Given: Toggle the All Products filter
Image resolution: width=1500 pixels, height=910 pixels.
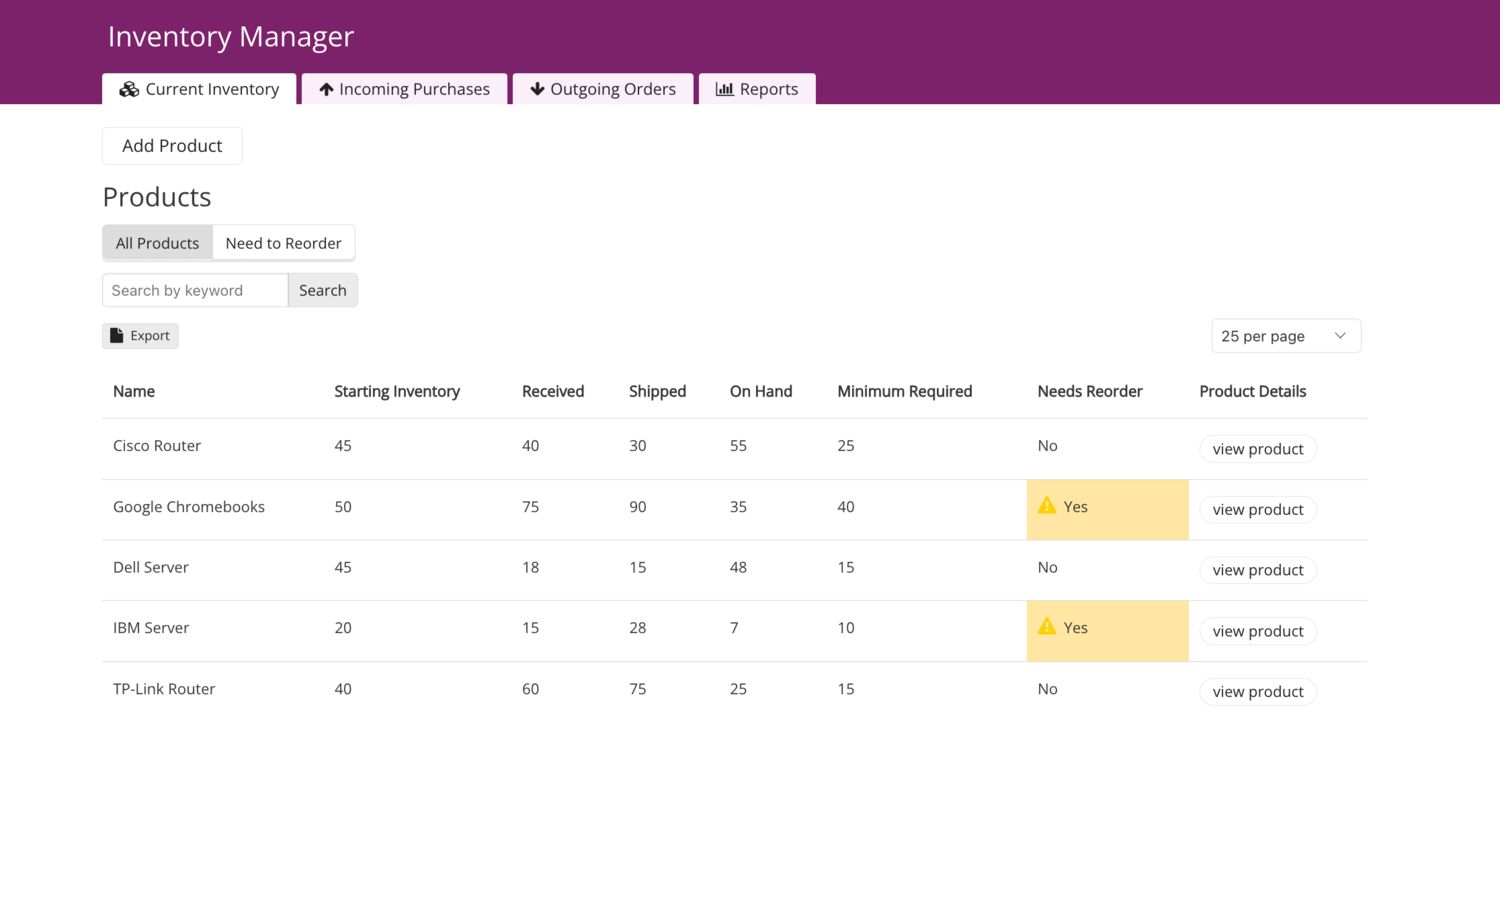Looking at the screenshot, I should point(157,243).
